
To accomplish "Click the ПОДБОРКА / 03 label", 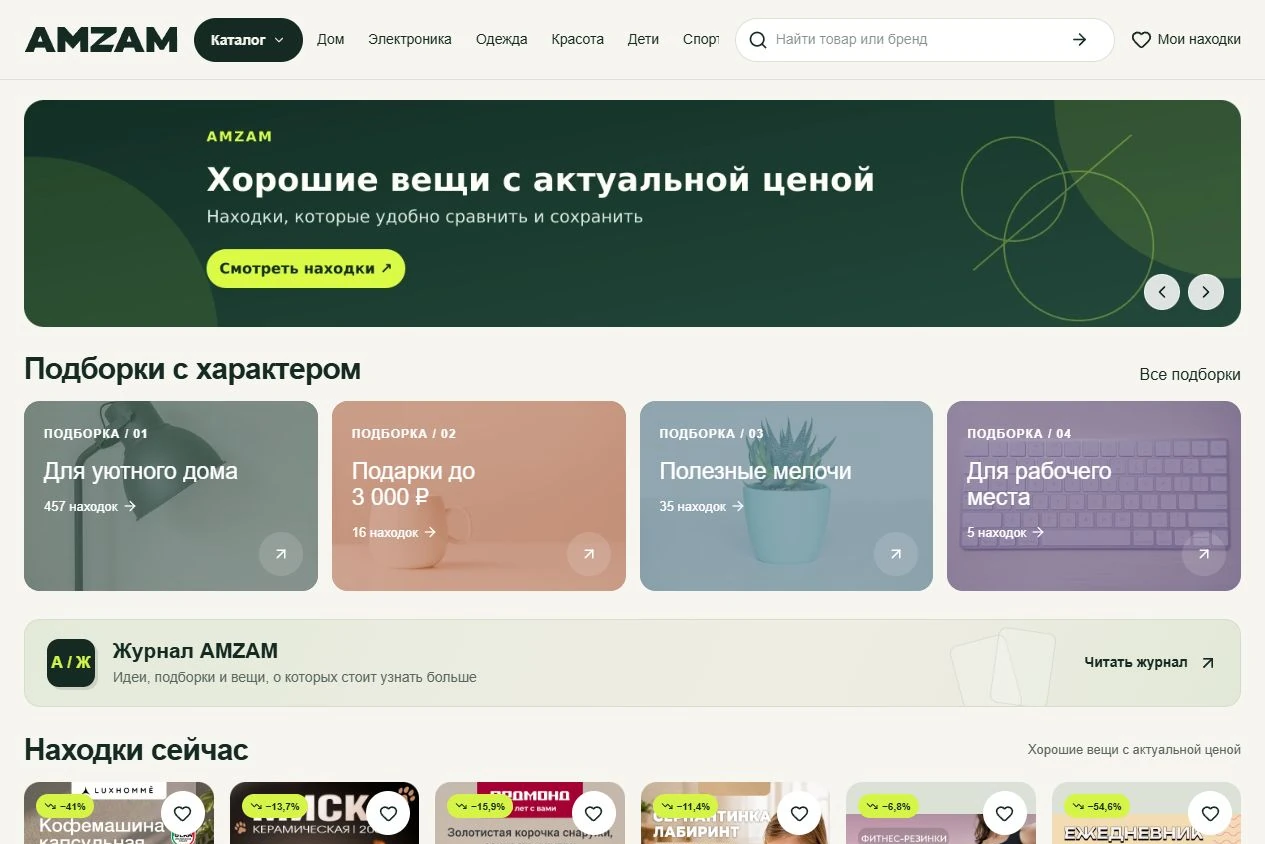I will (711, 434).
